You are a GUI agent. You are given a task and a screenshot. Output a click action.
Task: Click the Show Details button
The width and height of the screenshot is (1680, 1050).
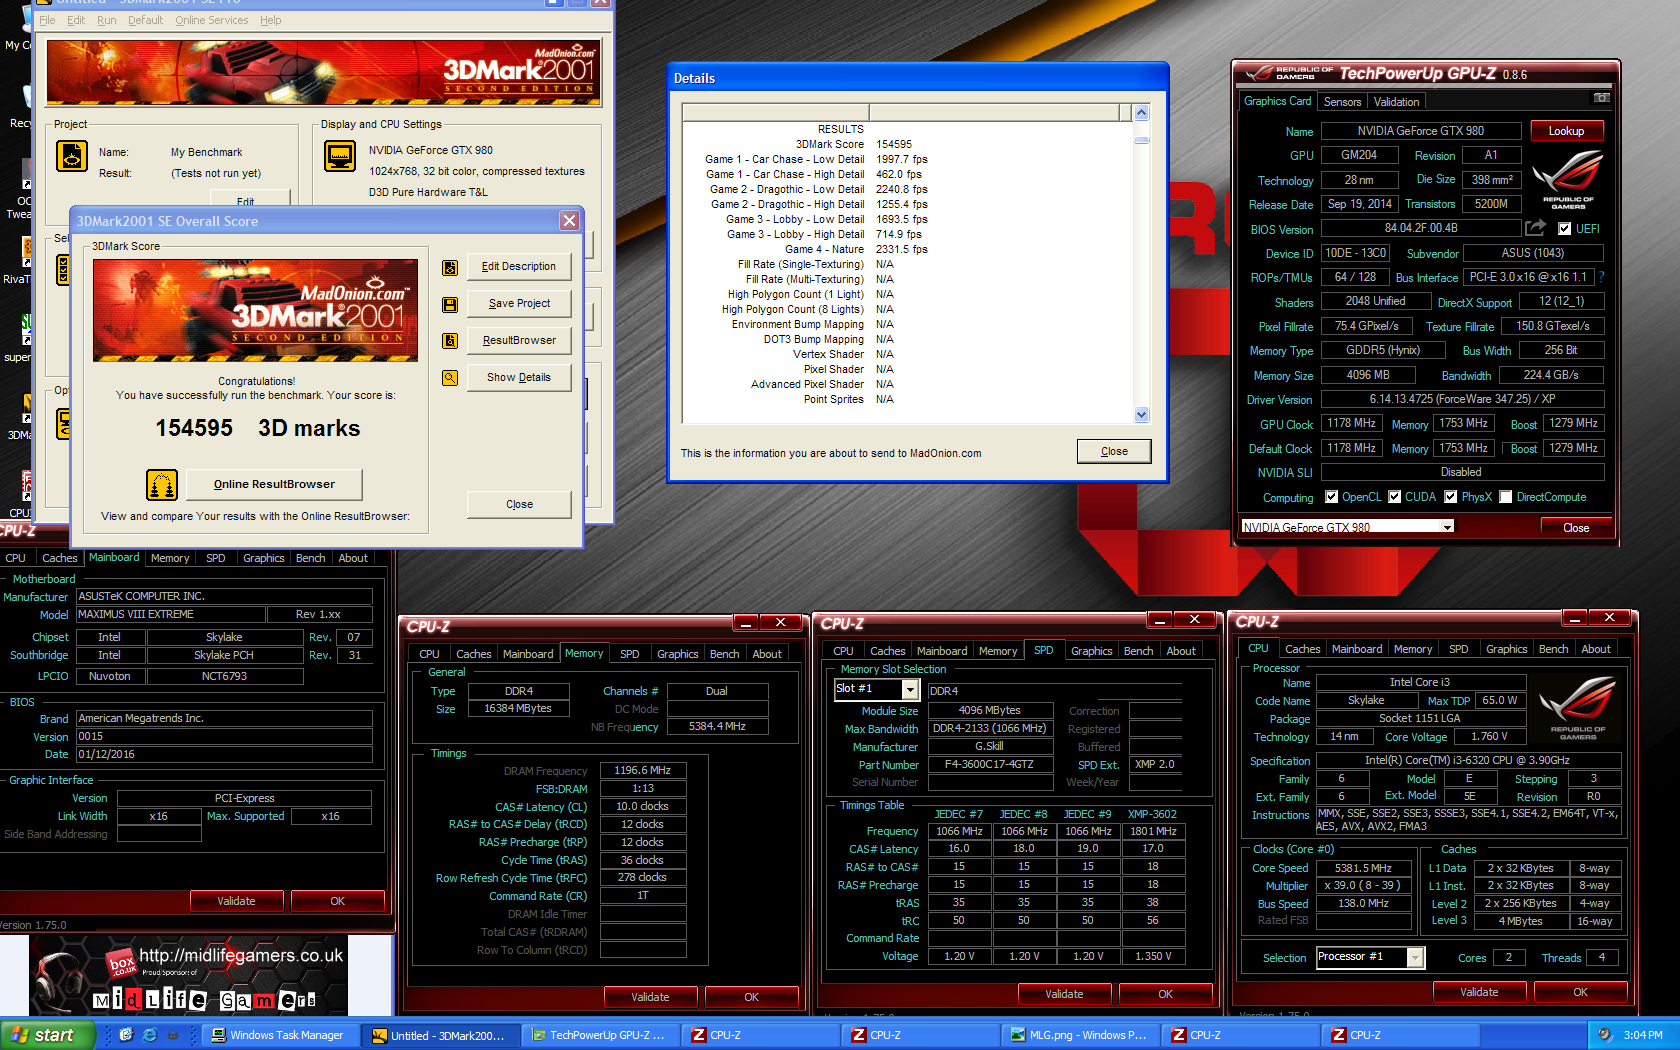(519, 378)
